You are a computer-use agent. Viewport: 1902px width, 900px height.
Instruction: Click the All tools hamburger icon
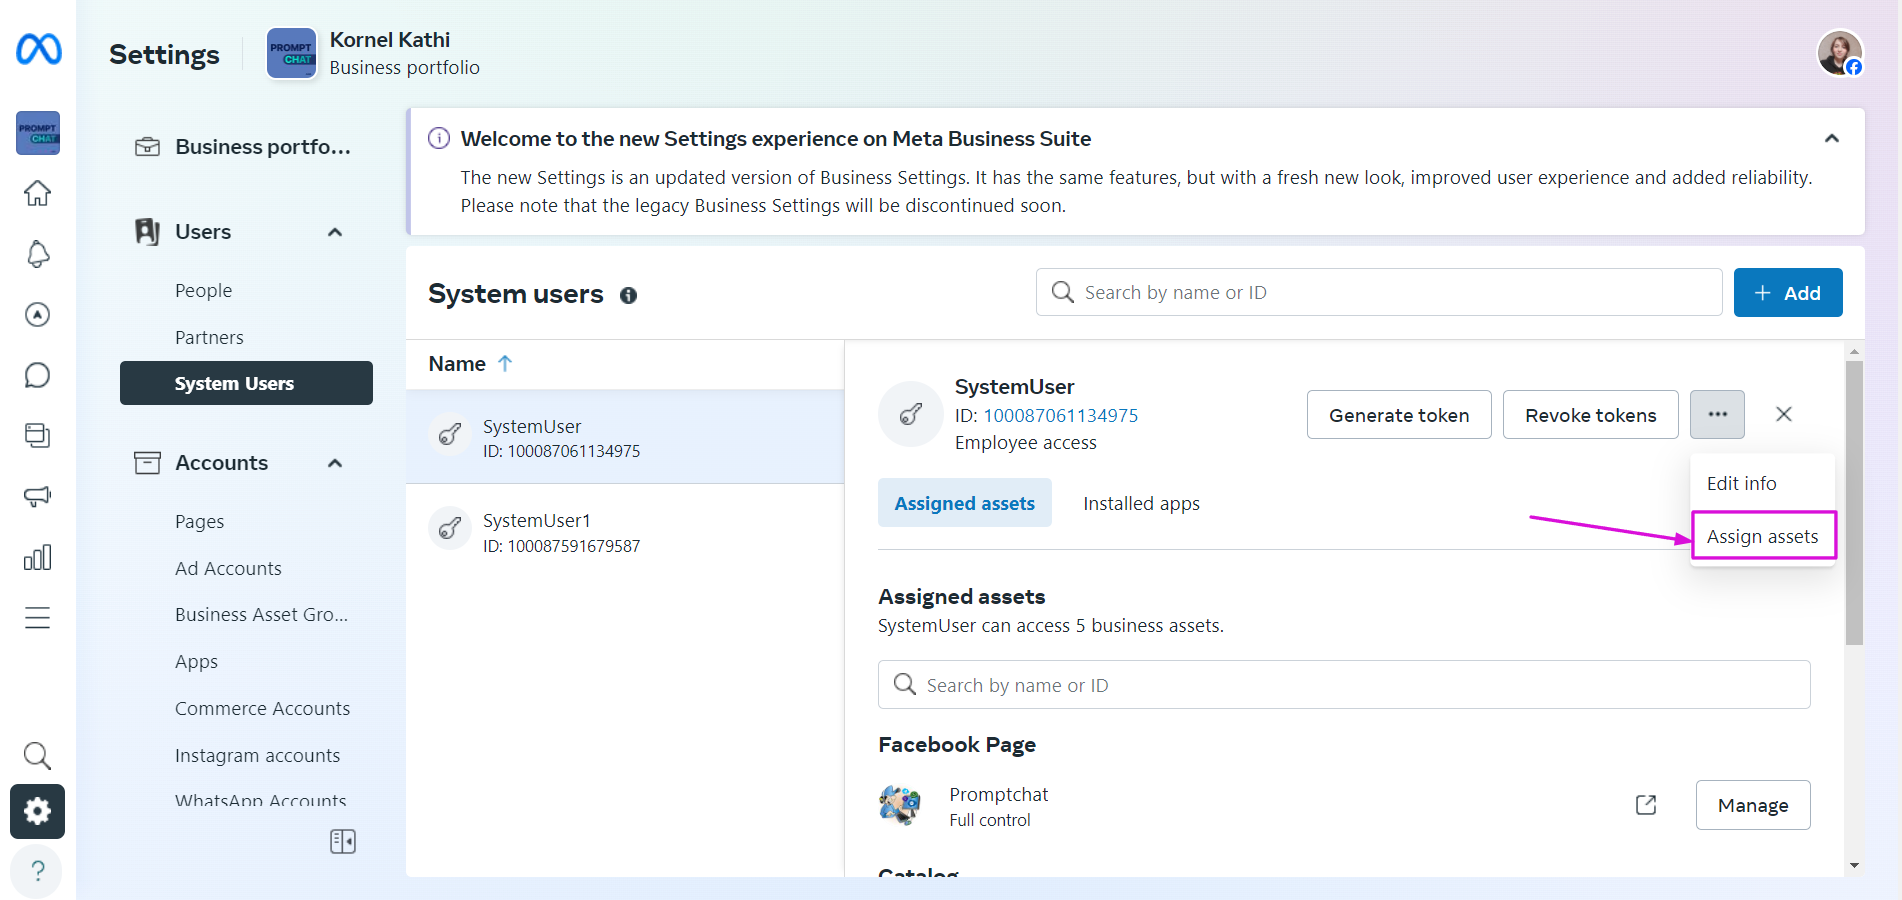click(37, 618)
